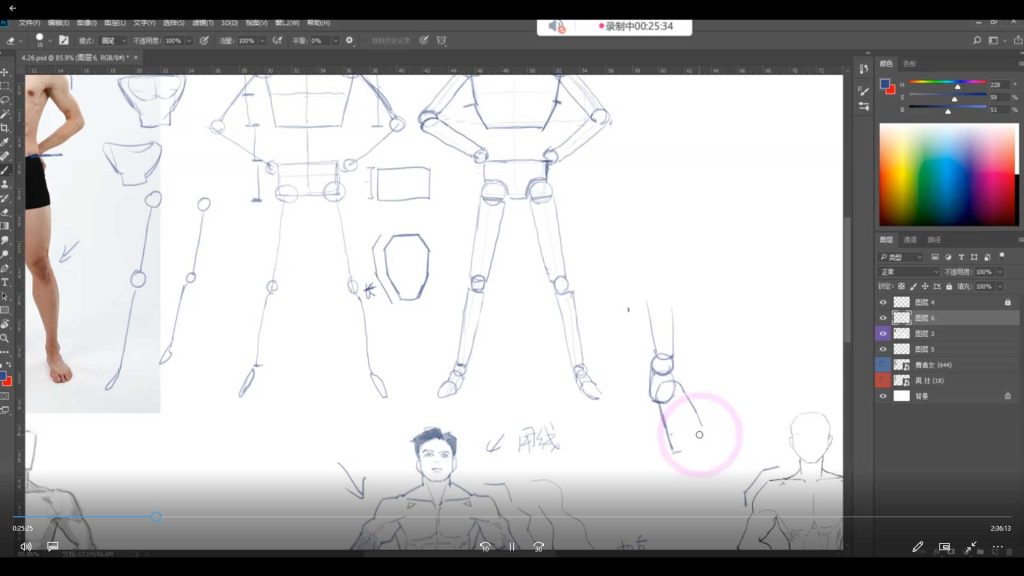Select the Pen tool
Viewport: 1024px width, 576px height.
coord(5,268)
